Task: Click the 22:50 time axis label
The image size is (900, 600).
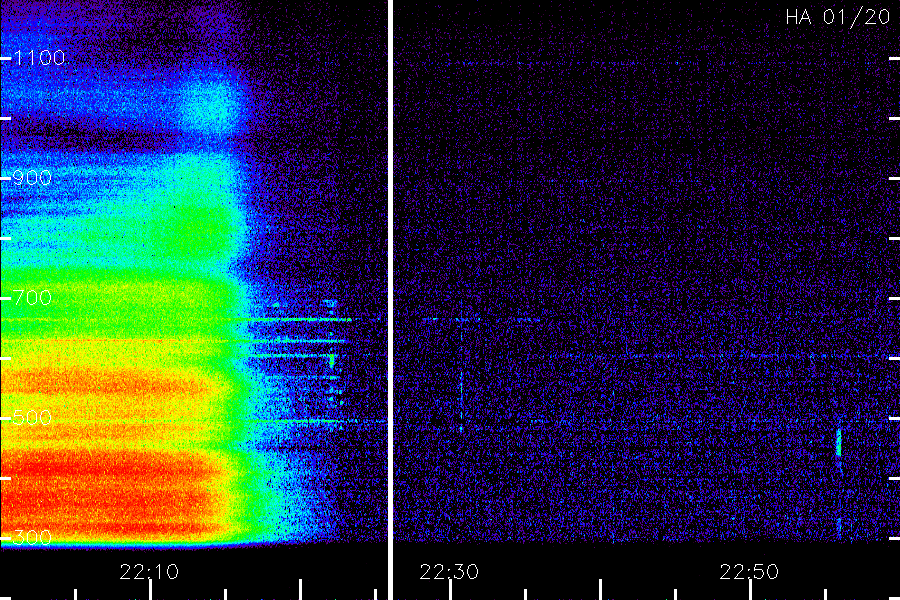Action: click(x=749, y=572)
